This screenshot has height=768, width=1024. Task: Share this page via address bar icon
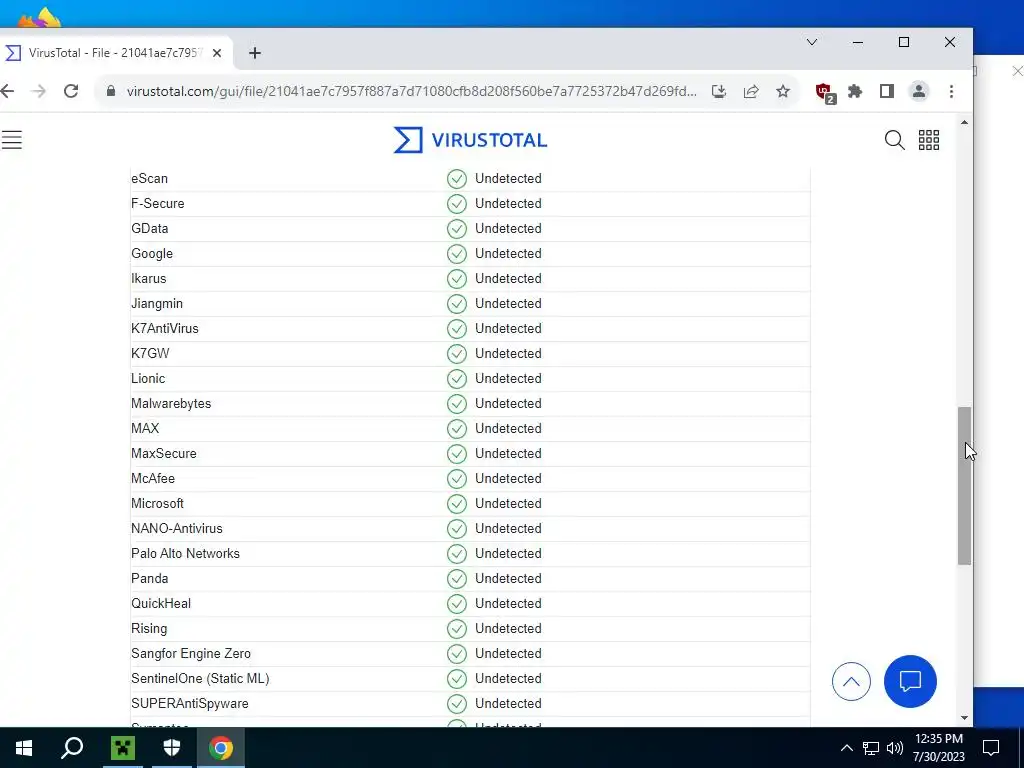(751, 91)
